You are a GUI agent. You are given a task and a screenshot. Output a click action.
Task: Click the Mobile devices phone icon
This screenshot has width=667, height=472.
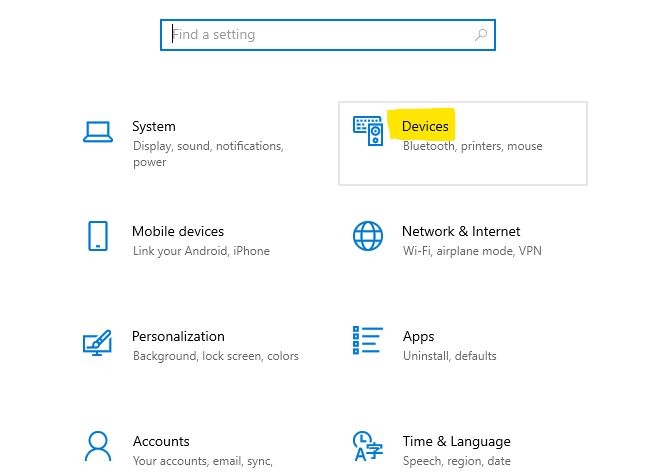click(98, 236)
